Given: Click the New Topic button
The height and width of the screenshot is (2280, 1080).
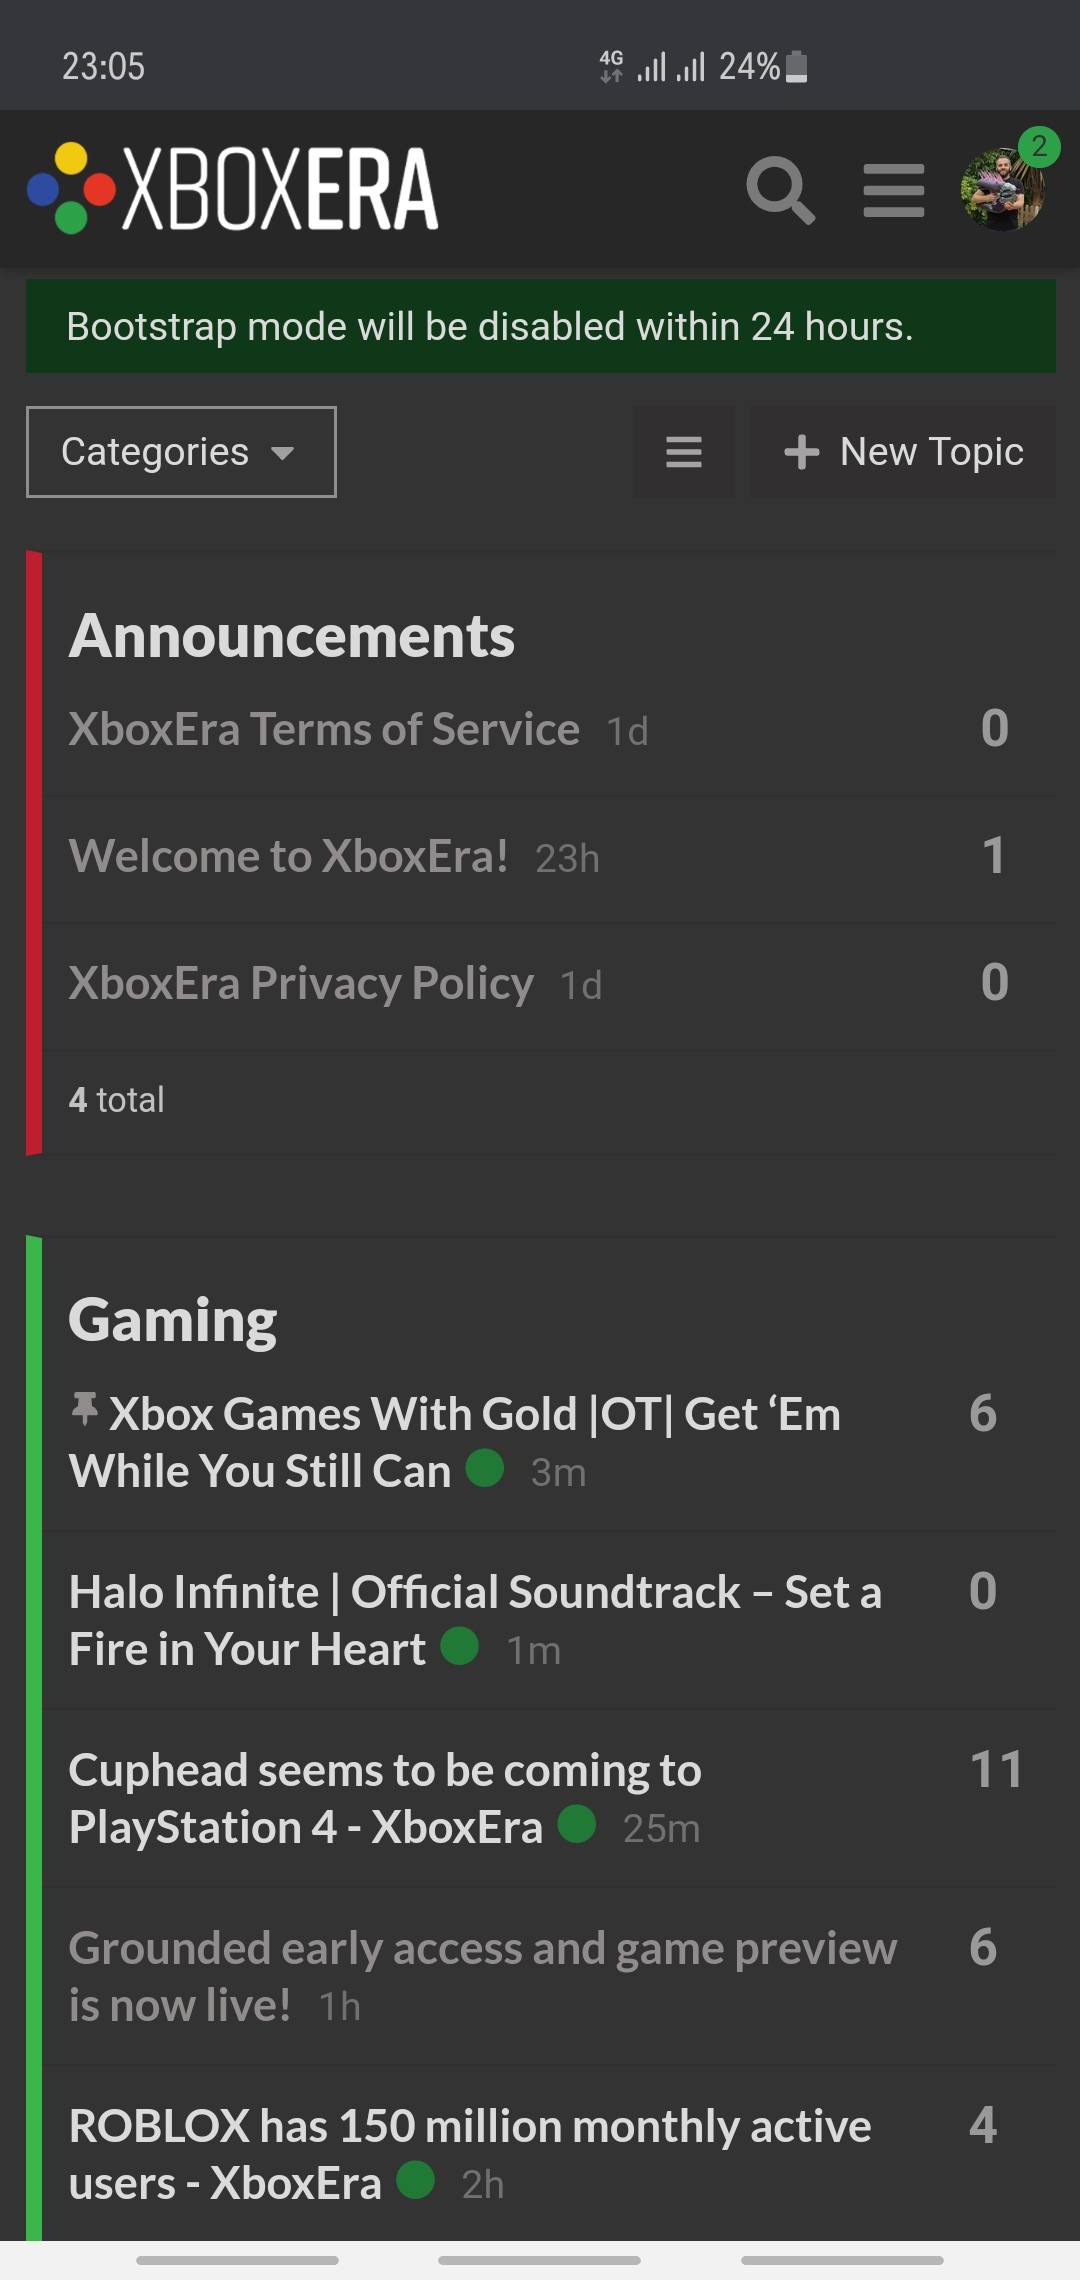Looking at the screenshot, I should click(904, 452).
